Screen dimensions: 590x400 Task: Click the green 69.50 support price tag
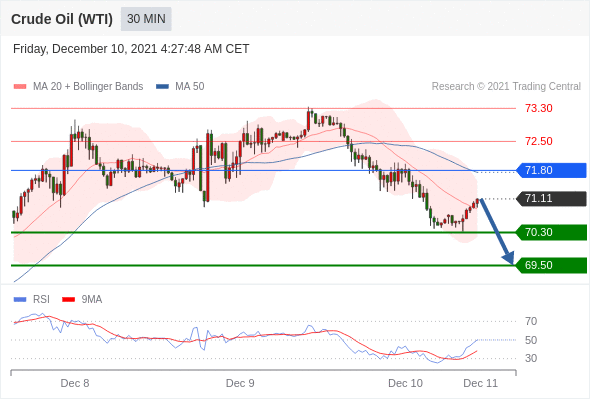551,265
